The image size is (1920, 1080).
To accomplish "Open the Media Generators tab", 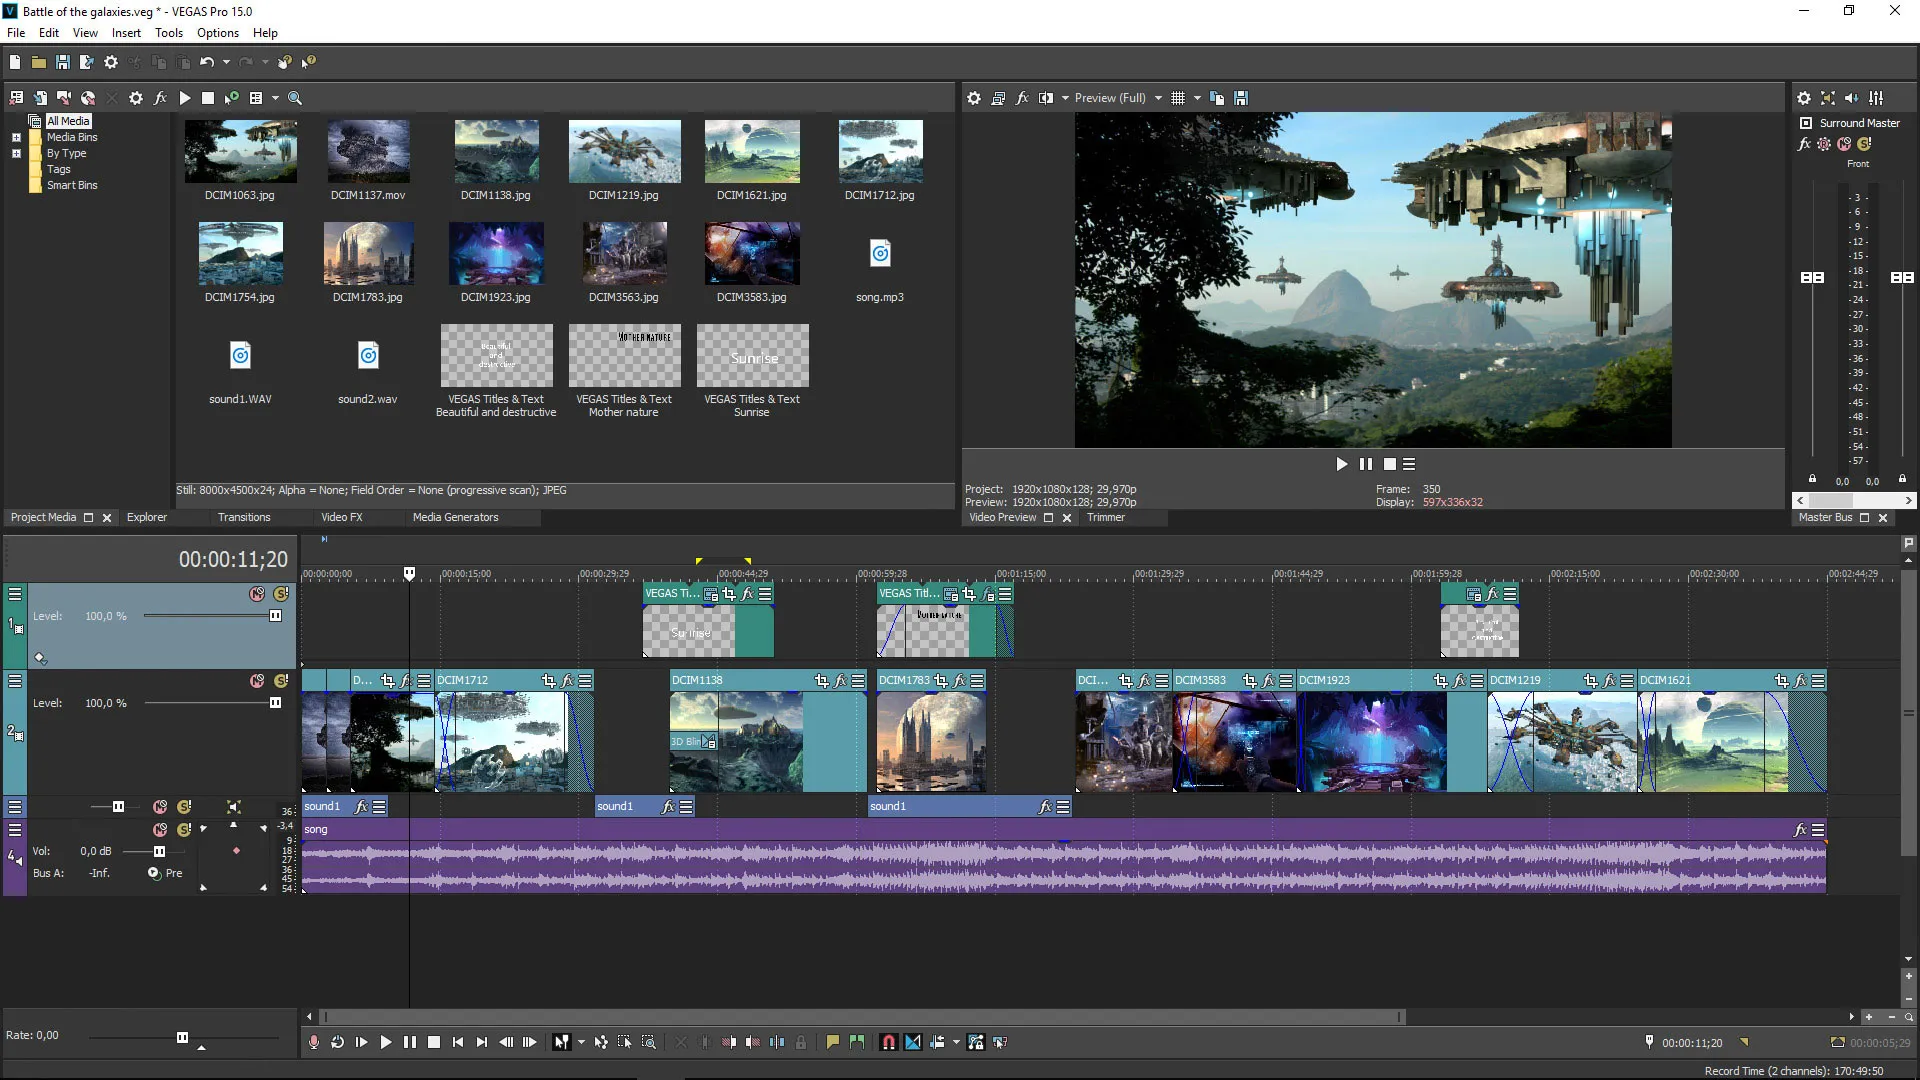I will coord(455,517).
